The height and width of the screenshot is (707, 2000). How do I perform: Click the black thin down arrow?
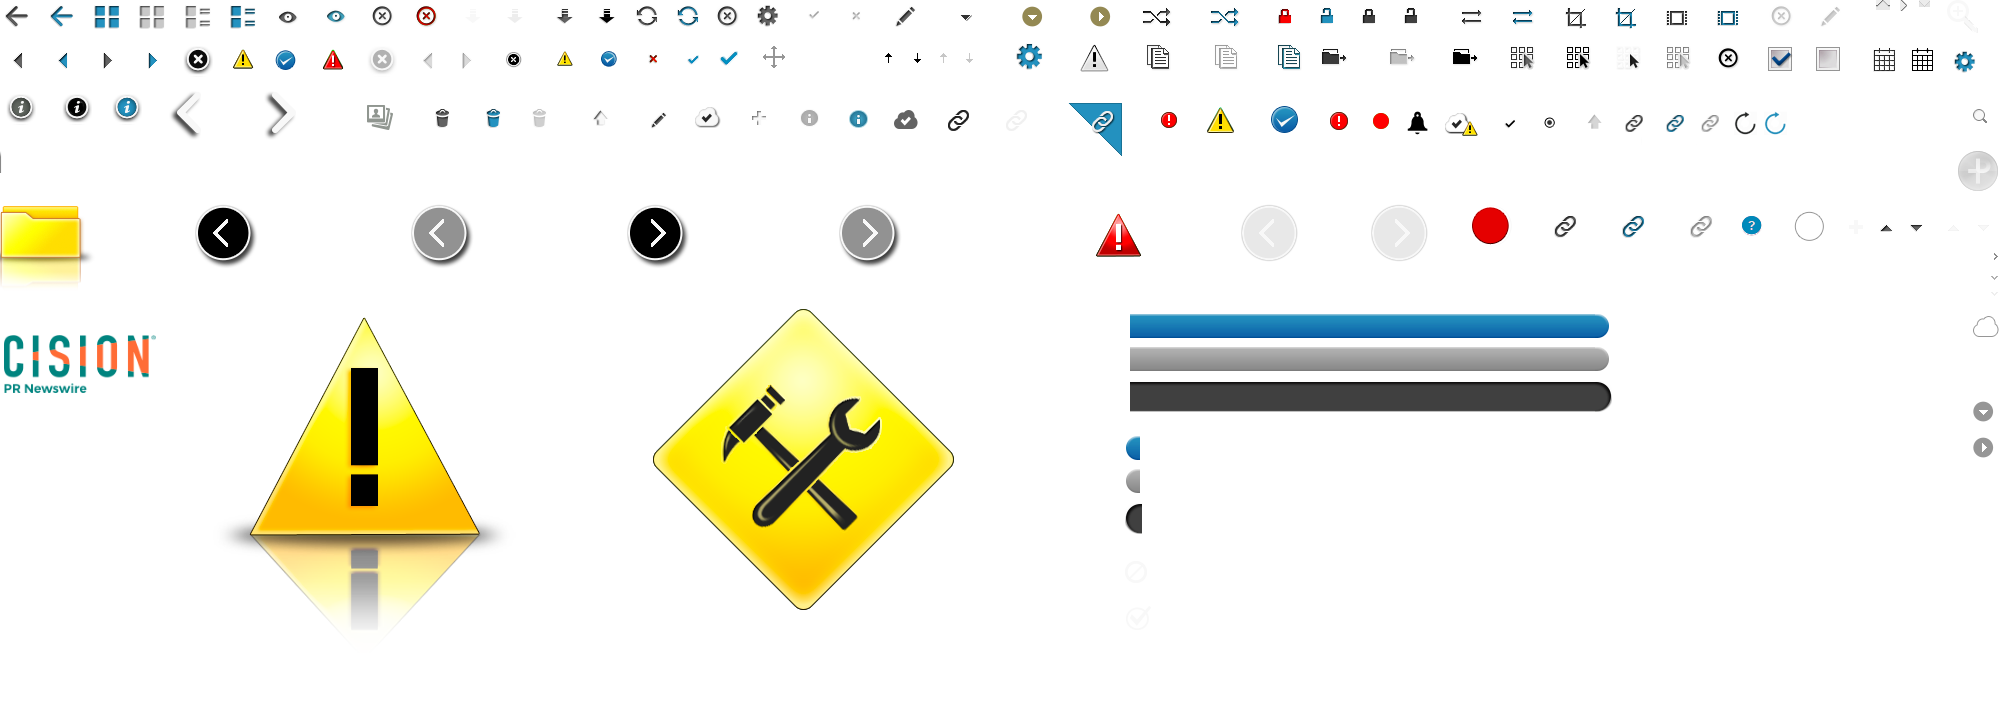pyautogui.click(x=917, y=58)
